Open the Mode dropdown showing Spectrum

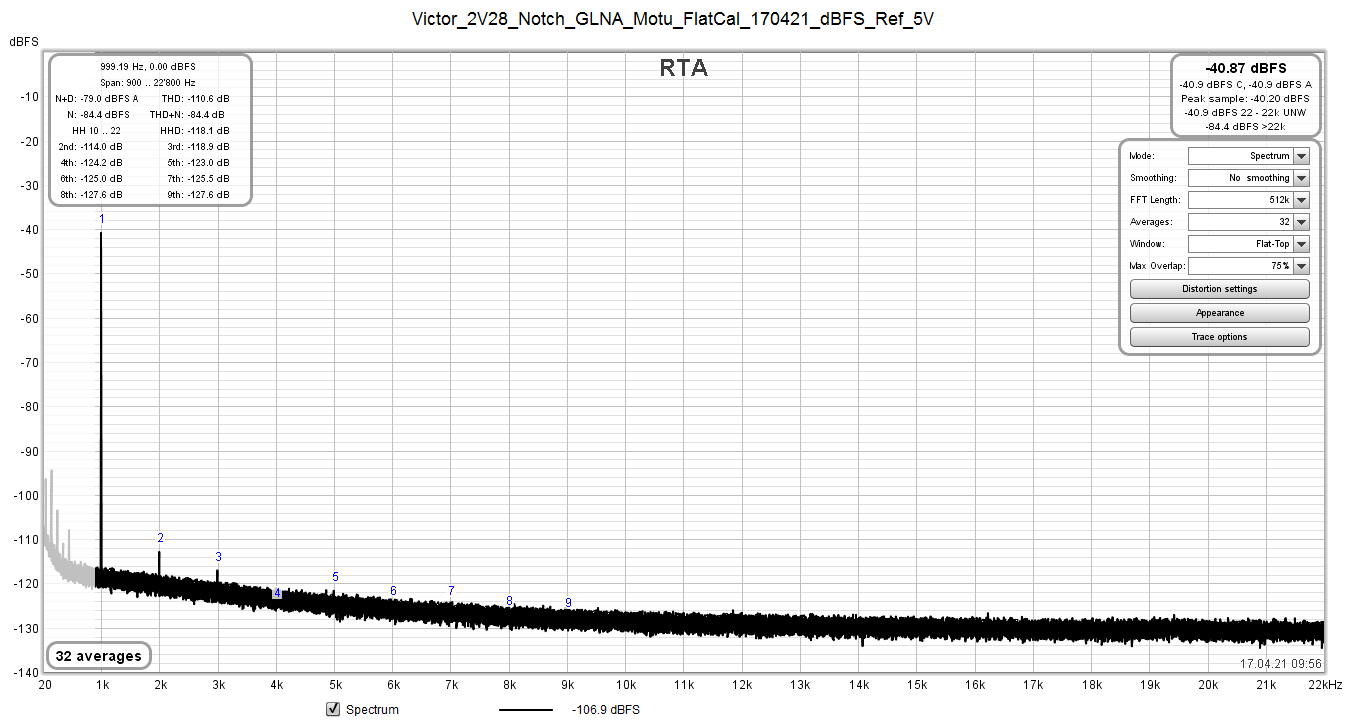1248,156
